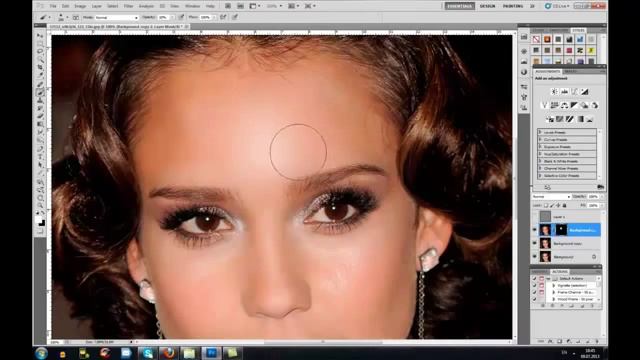
Task: Open the arrange documents dropdown
Action: tap(293, 6)
